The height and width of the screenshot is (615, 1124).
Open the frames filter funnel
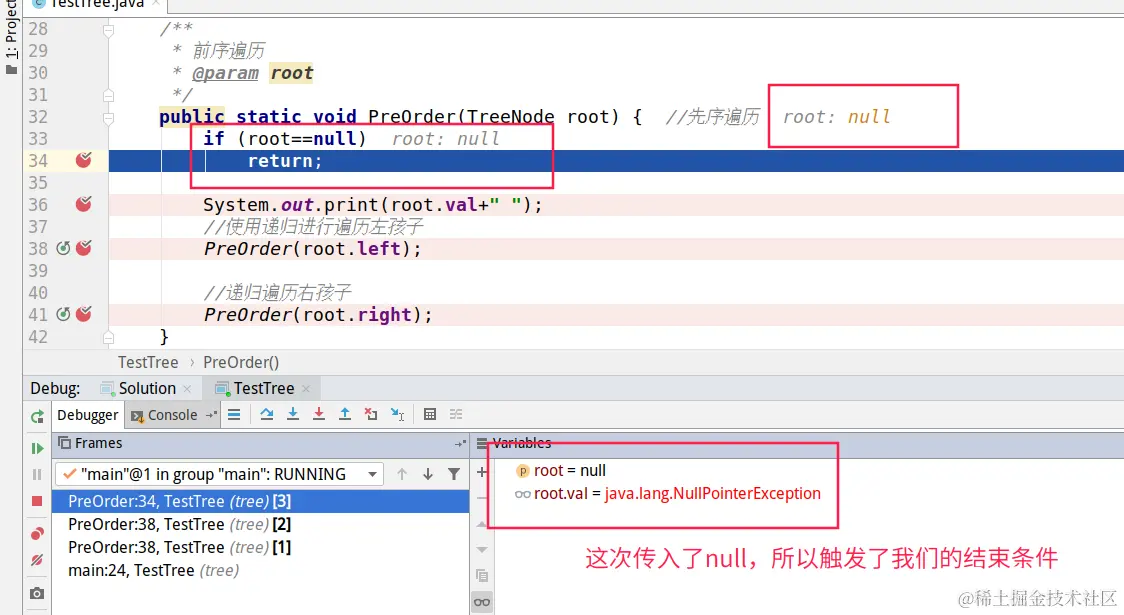(454, 474)
